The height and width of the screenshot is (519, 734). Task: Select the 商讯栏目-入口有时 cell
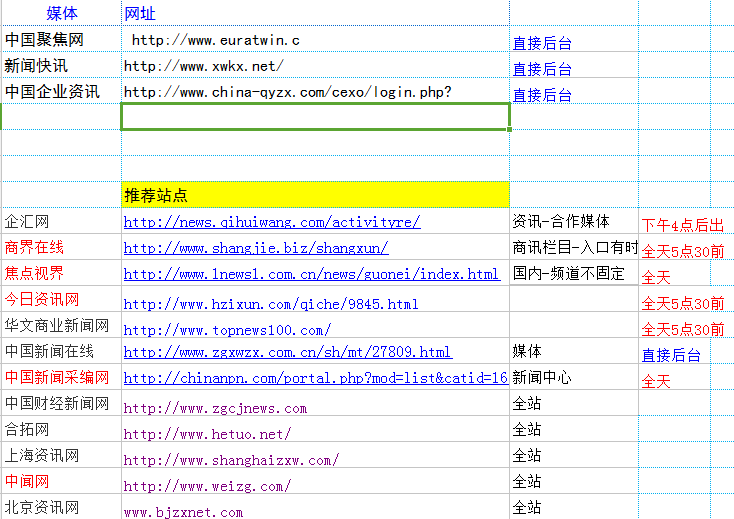coord(574,247)
